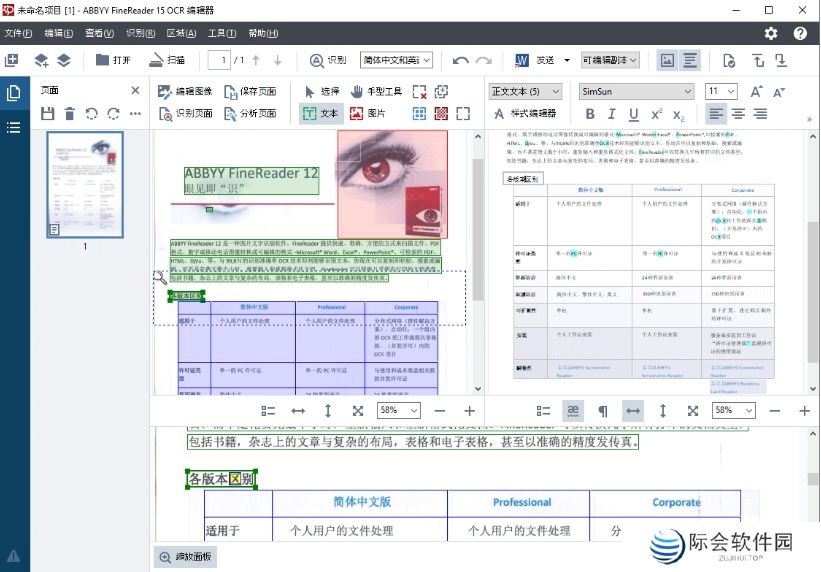Click the 样式编辑器 style editor button
Screen dimensions: 821x572
pos(524,114)
